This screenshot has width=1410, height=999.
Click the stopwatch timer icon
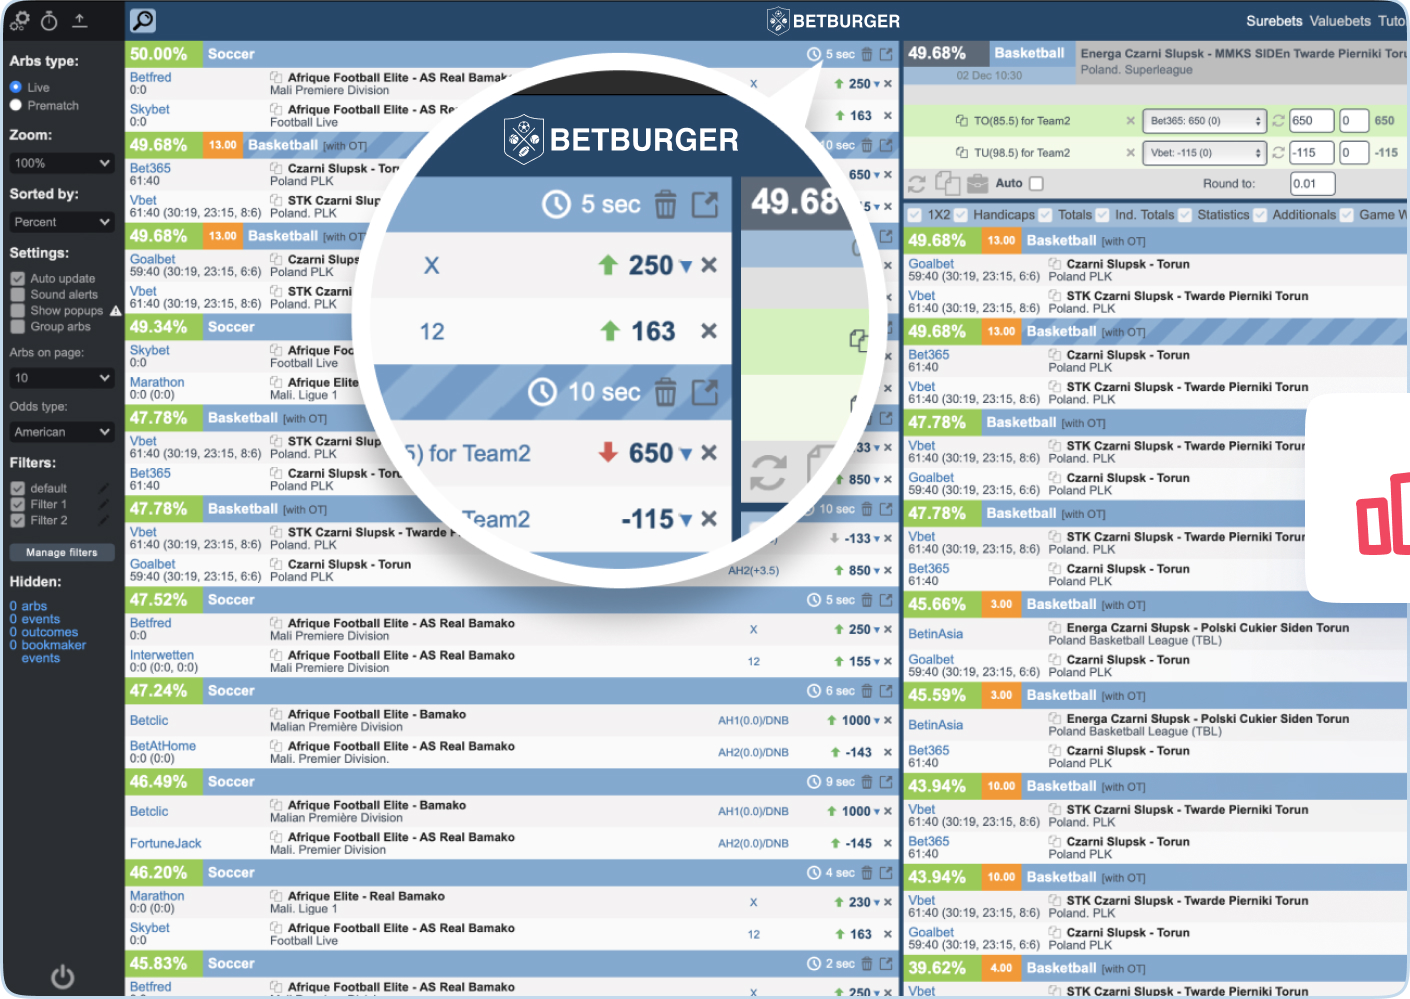pyautogui.click(x=49, y=20)
